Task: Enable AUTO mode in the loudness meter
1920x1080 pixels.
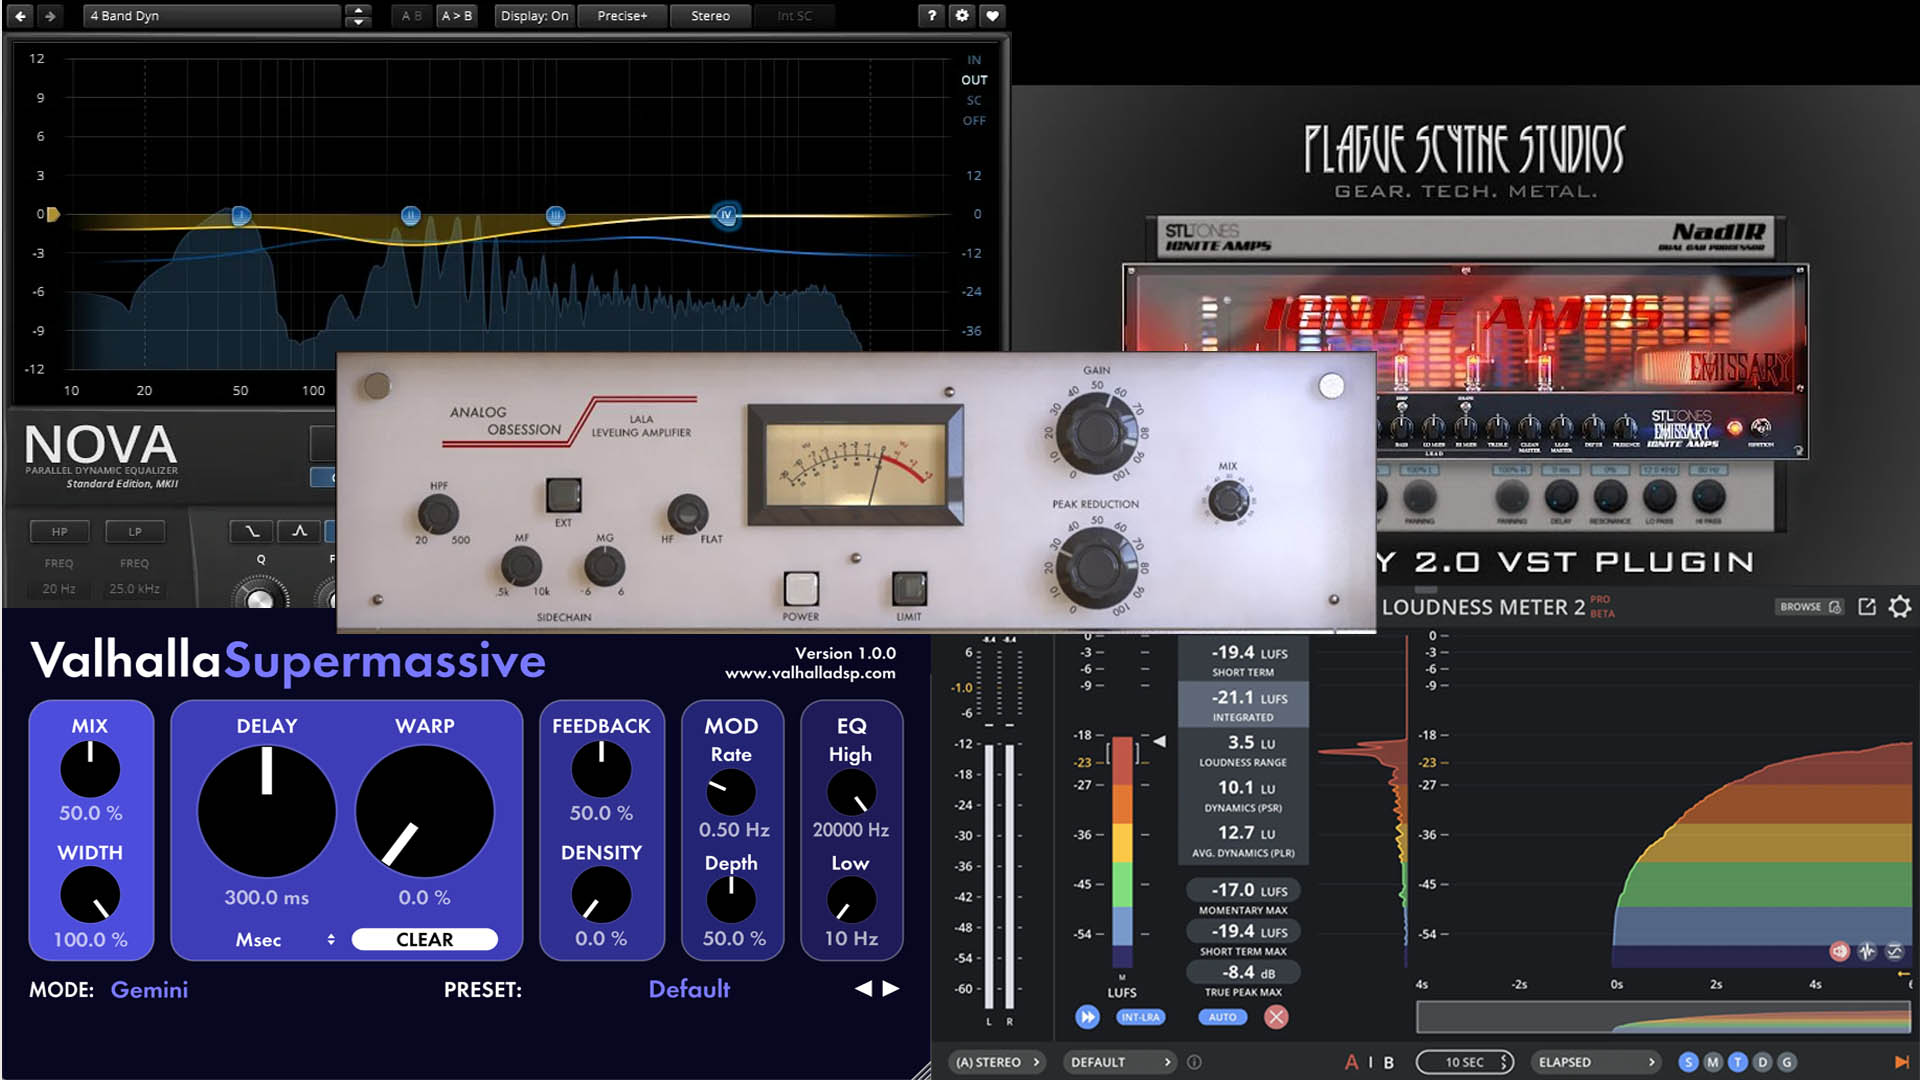Action: [1221, 1017]
